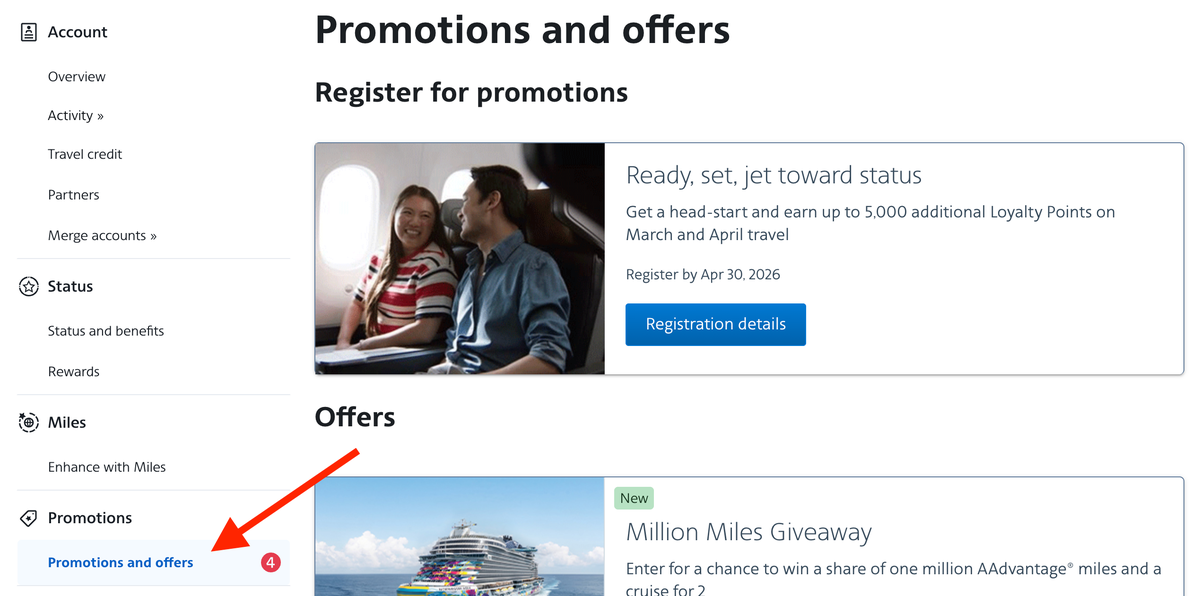
Task: Open the Partners page
Action: [74, 194]
